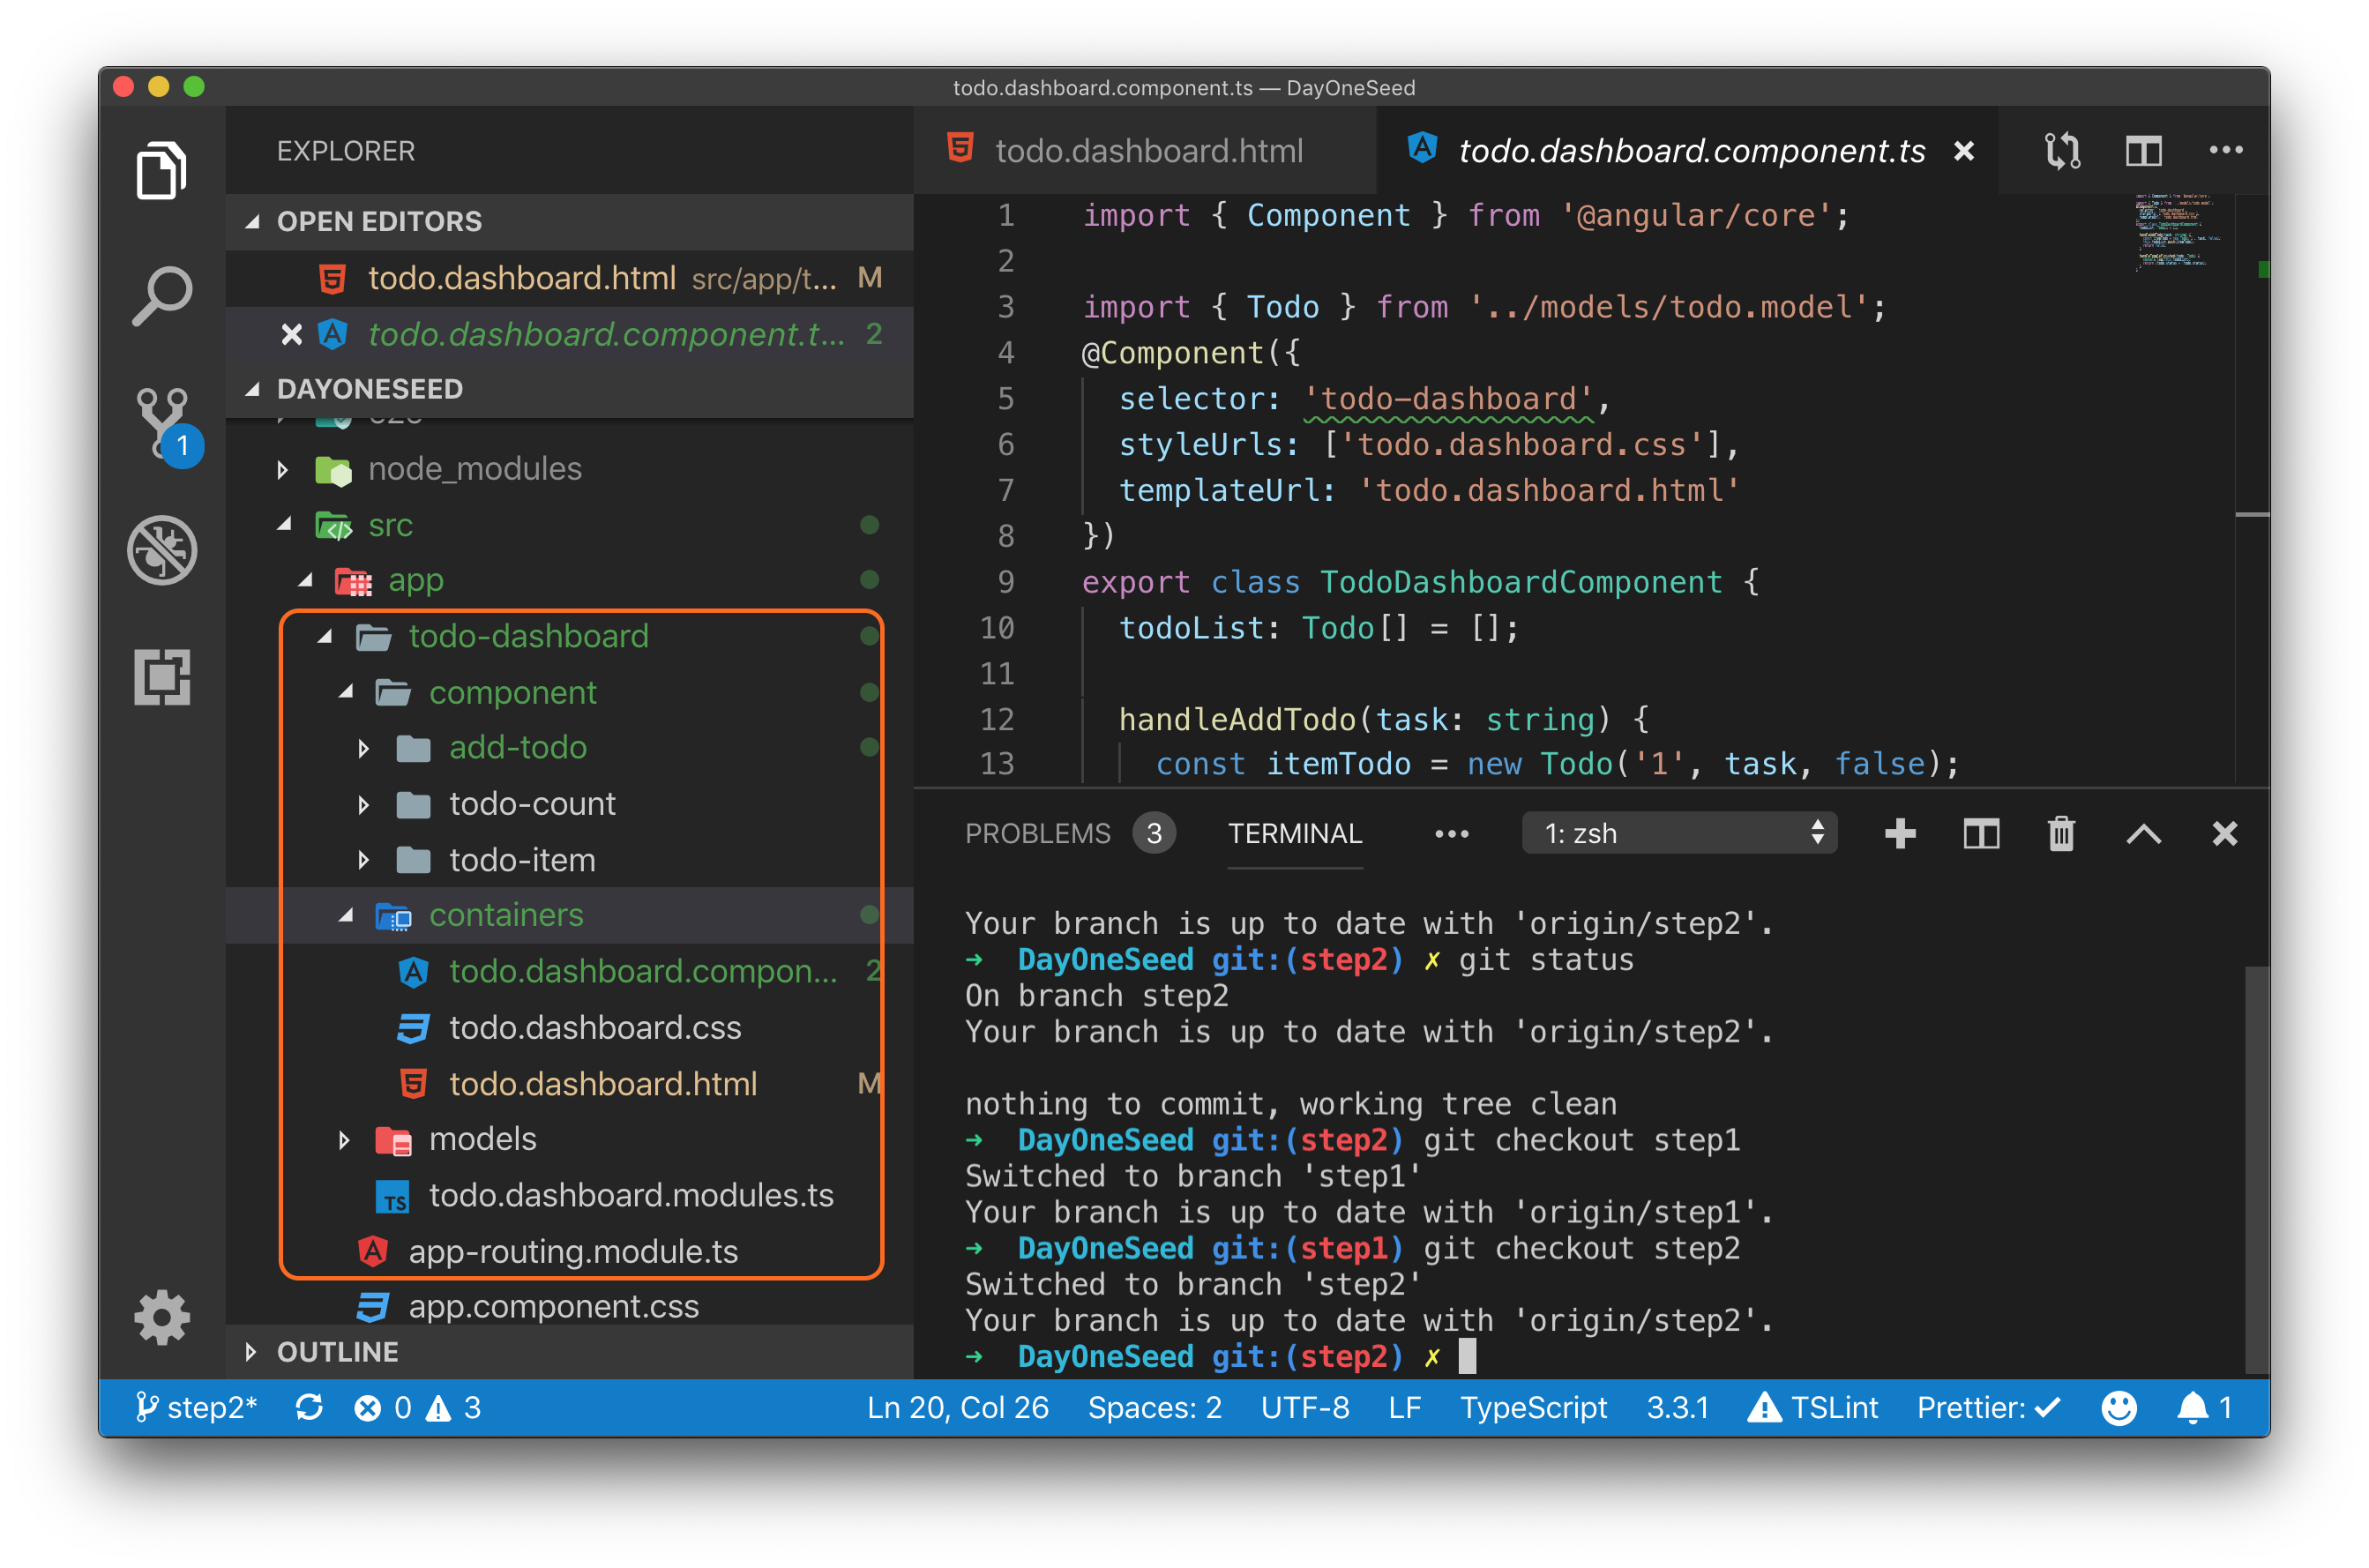
Task: Open Source Control view with badge 1
Action: point(166,425)
